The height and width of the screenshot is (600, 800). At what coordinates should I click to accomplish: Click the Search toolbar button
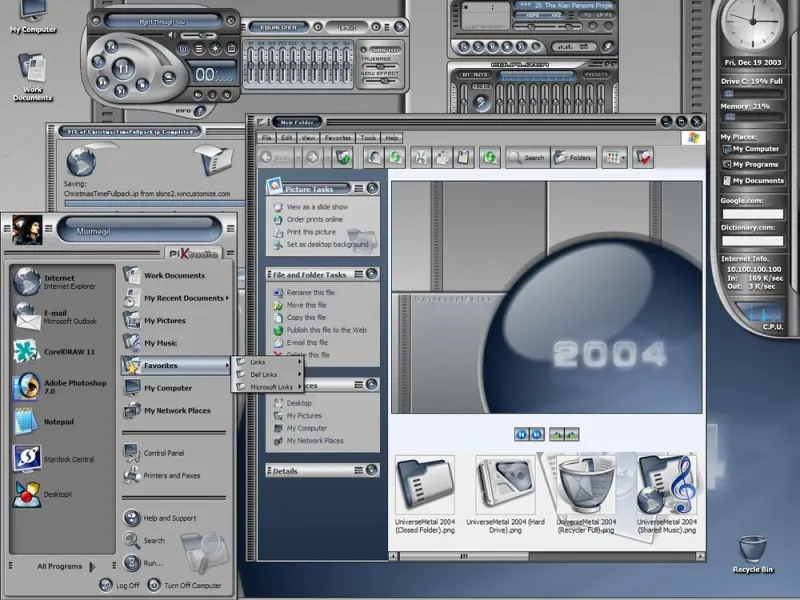coord(527,157)
